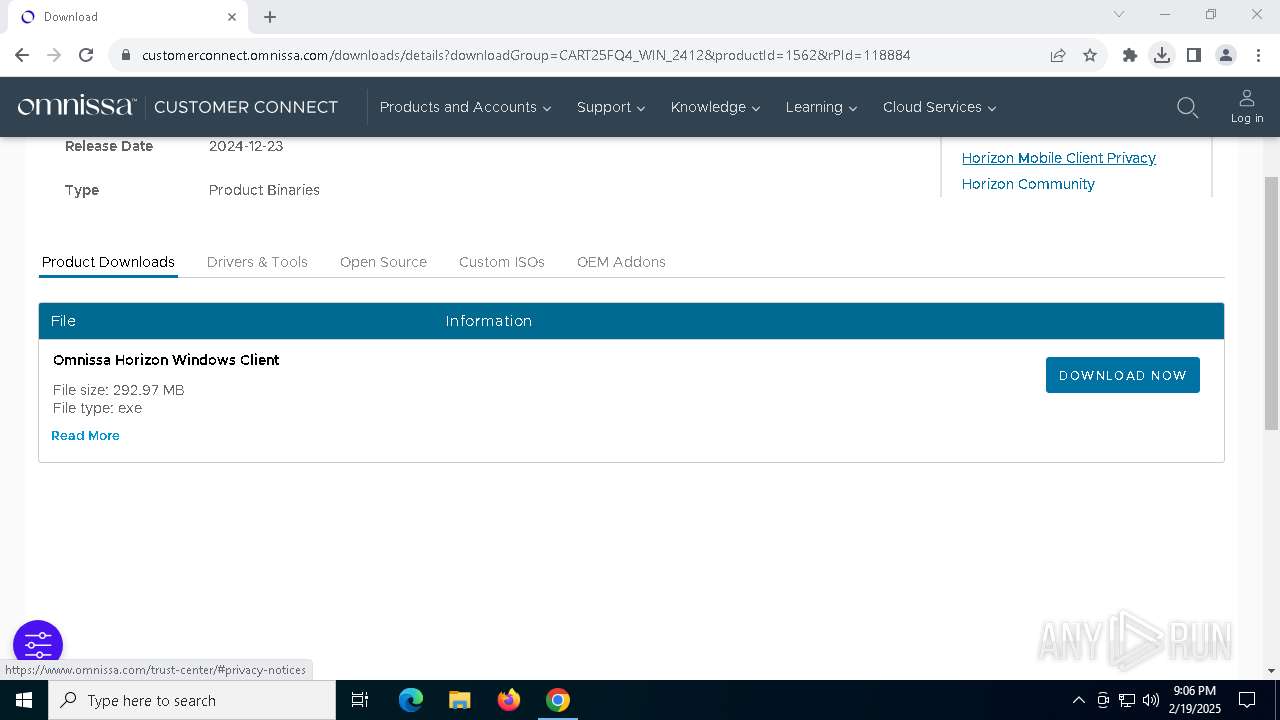Click the volume icon in system tray
This screenshot has width=1280, height=720.
(x=1151, y=700)
